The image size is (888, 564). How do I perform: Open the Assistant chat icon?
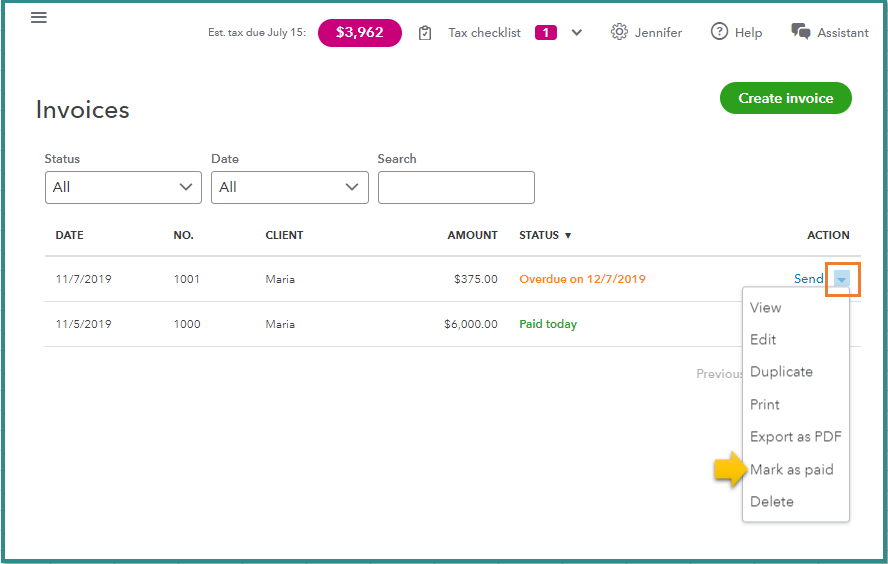[x=801, y=32]
